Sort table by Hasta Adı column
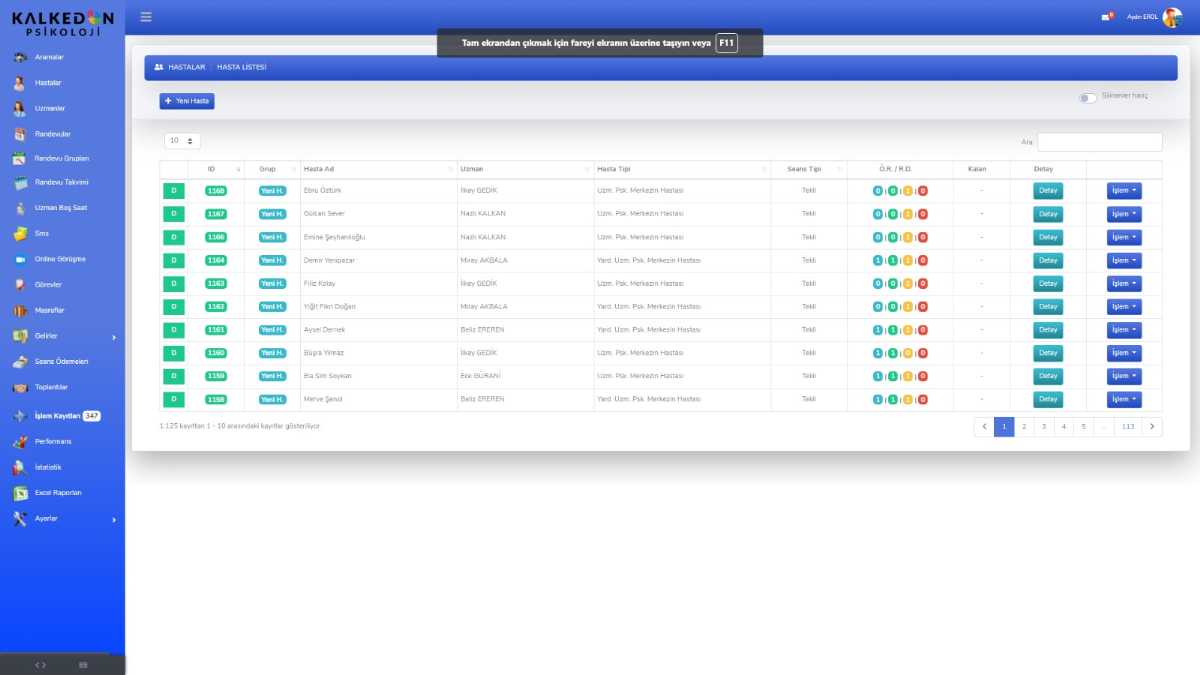 click(377, 169)
